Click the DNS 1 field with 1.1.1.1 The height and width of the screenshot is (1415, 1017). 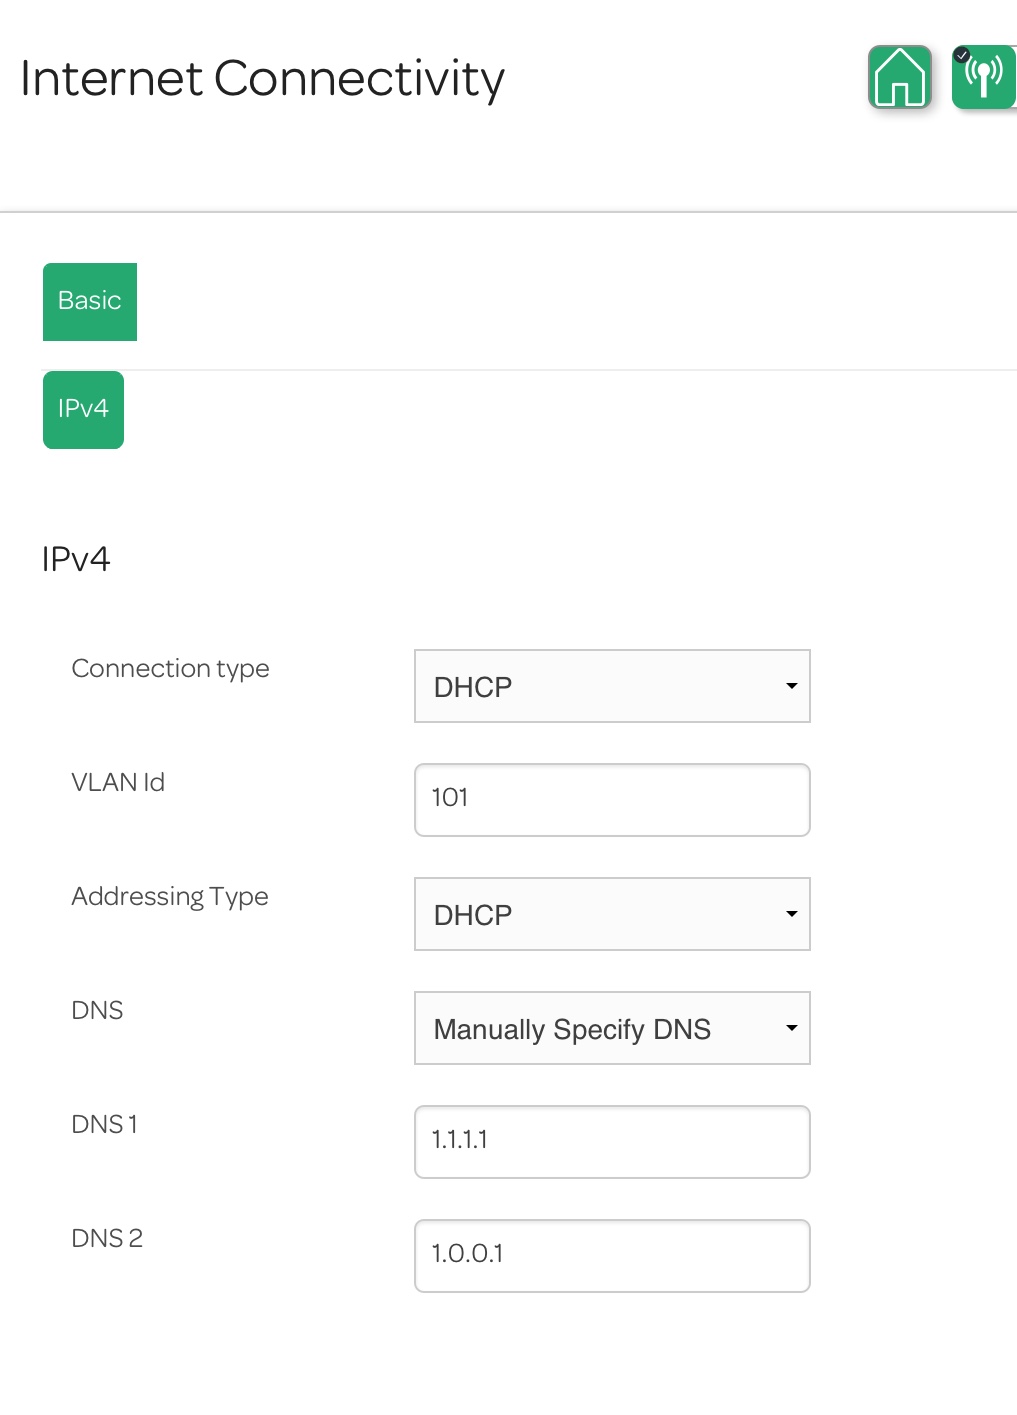pos(612,1142)
